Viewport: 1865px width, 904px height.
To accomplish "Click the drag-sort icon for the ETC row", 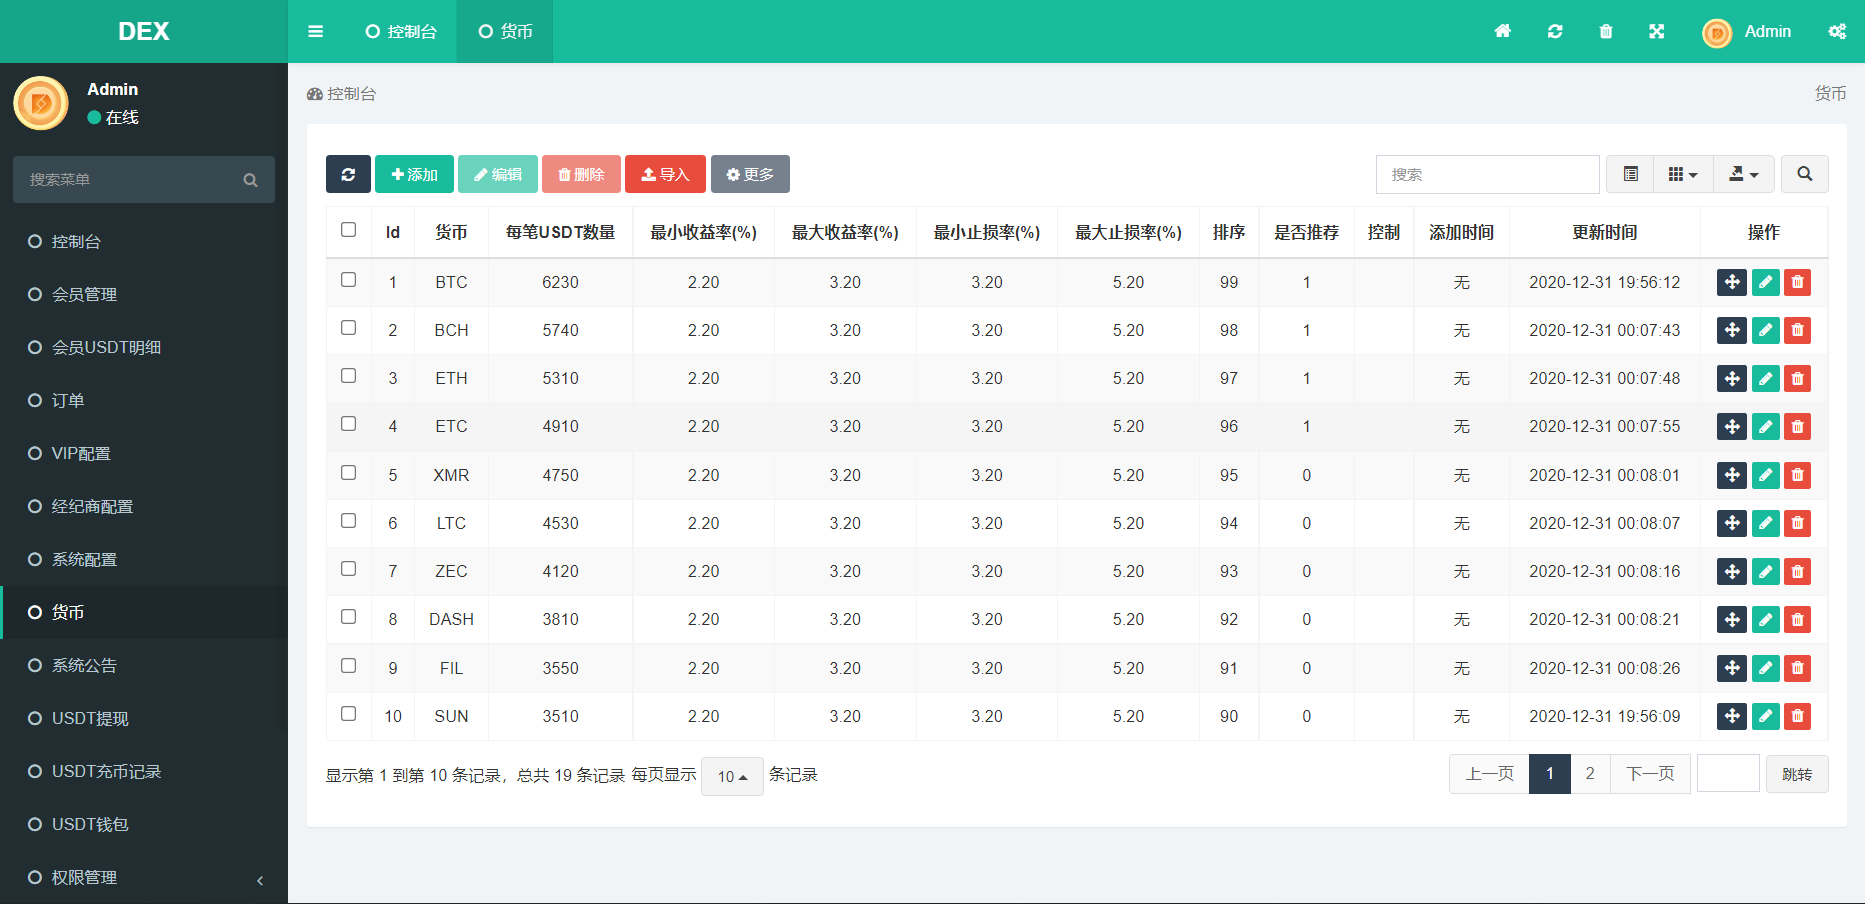I will click(x=1732, y=426).
